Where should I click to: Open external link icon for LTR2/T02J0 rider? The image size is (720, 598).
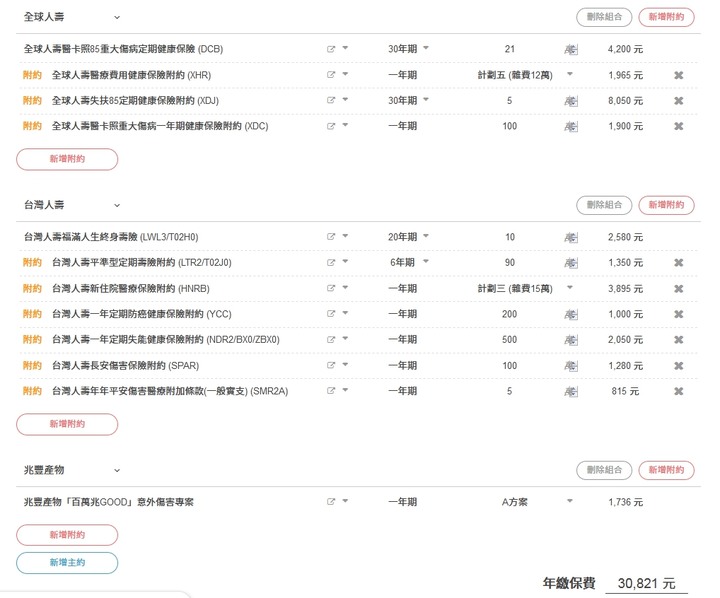click(x=331, y=263)
